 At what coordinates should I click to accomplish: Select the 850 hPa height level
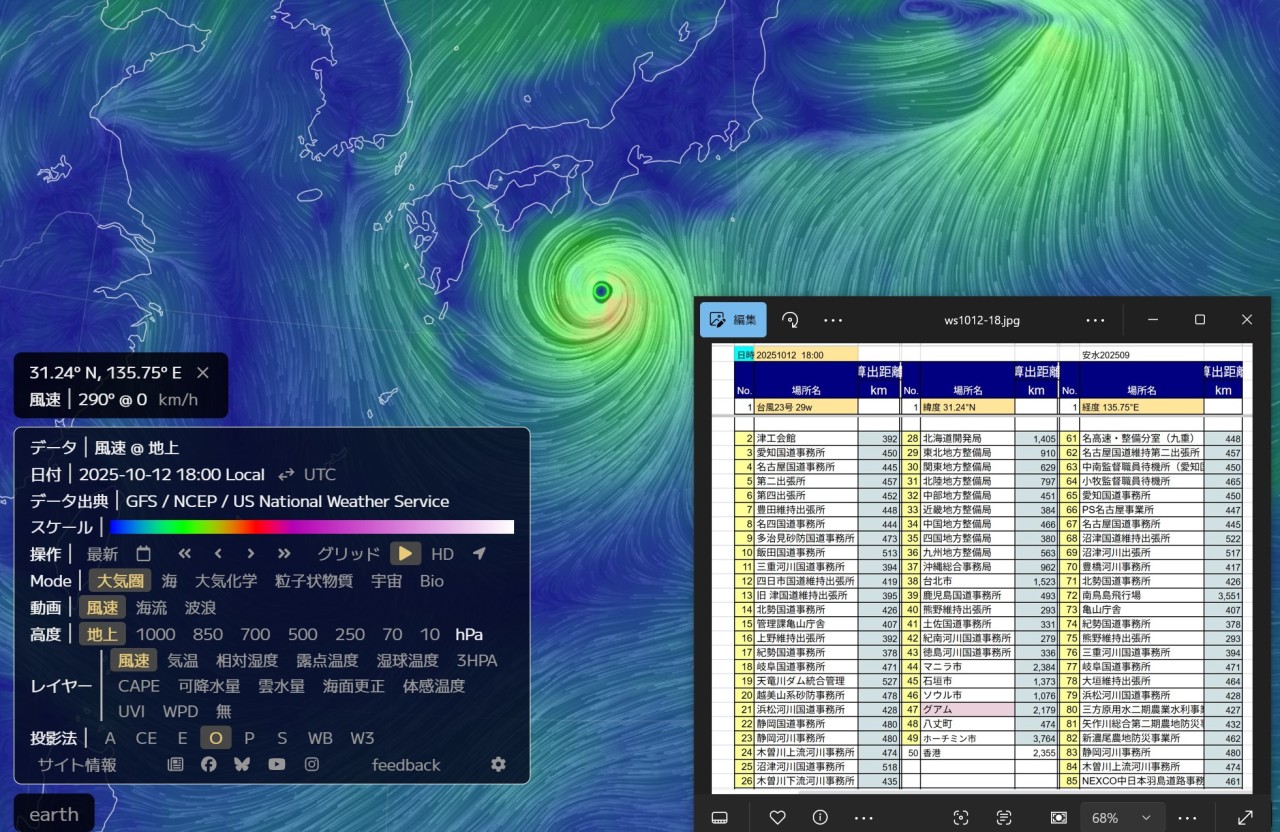coord(207,634)
